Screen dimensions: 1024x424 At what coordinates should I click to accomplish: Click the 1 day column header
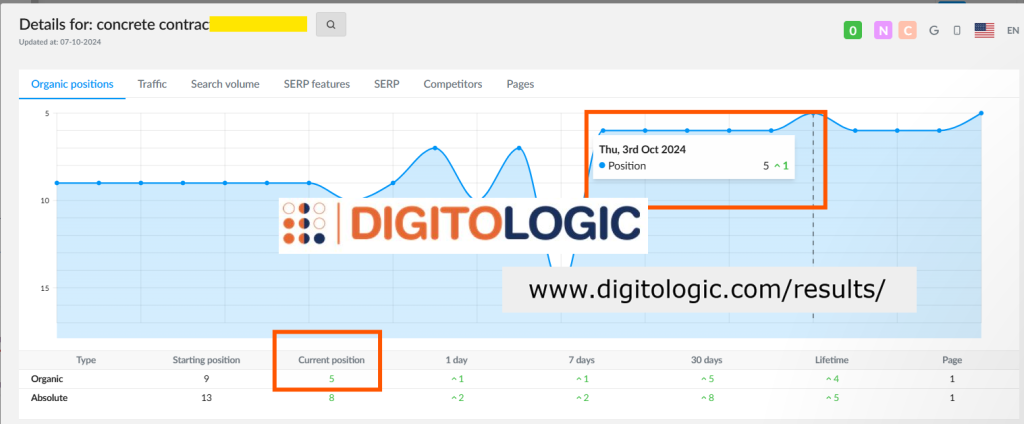(x=456, y=360)
